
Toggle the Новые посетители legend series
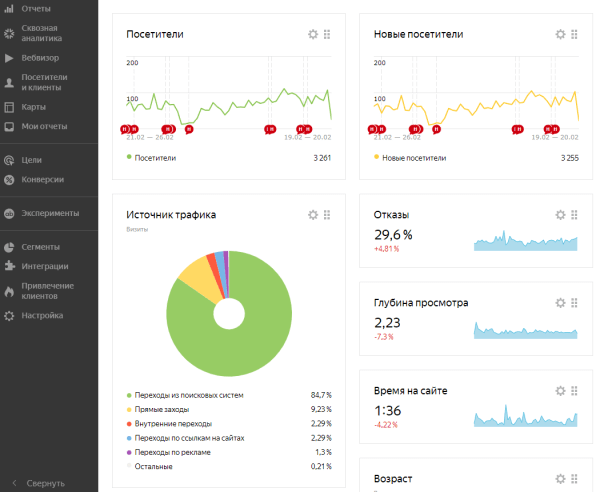click(412, 158)
